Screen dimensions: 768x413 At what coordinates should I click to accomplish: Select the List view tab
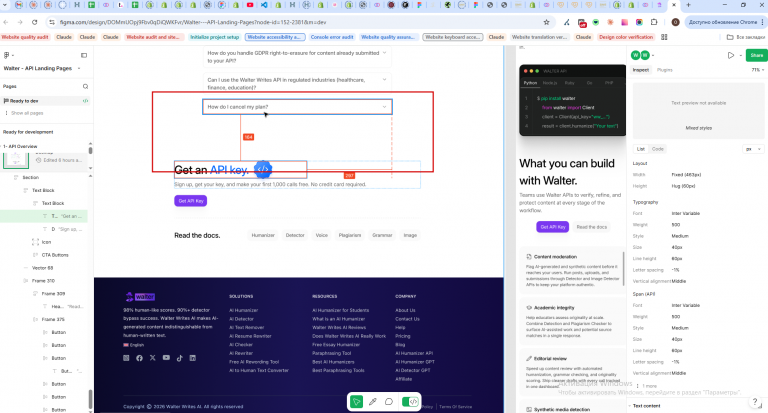(x=641, y=149)
